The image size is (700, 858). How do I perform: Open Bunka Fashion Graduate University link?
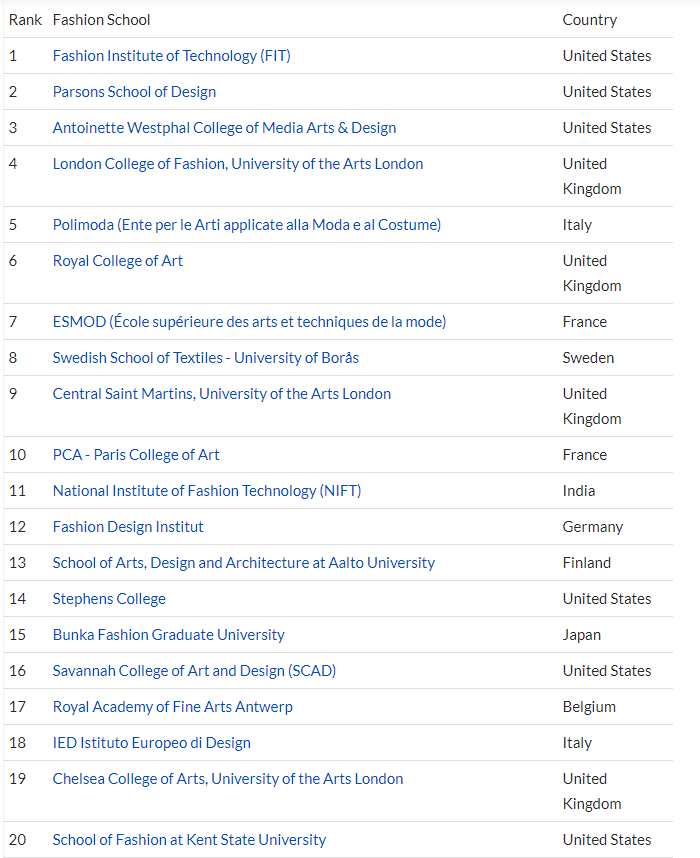pyautogui.click(x=169, y=635)
